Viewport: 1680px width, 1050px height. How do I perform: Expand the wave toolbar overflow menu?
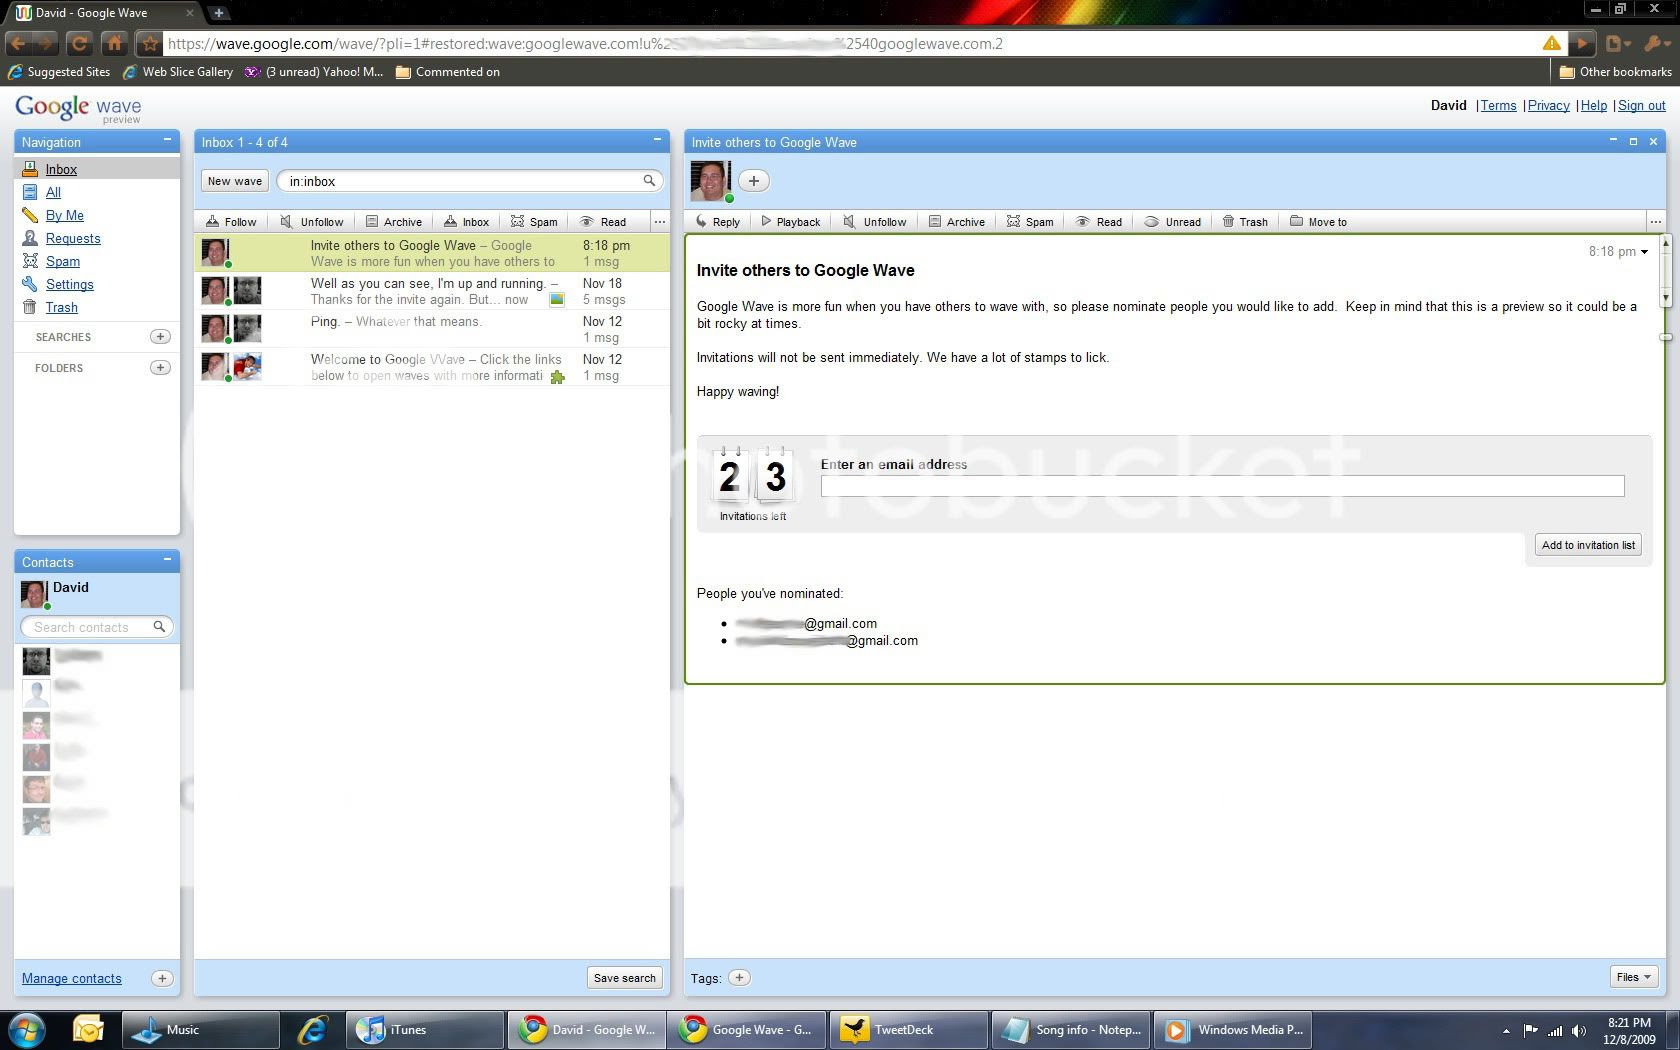pyautogui.click(x=1656, y=222)
